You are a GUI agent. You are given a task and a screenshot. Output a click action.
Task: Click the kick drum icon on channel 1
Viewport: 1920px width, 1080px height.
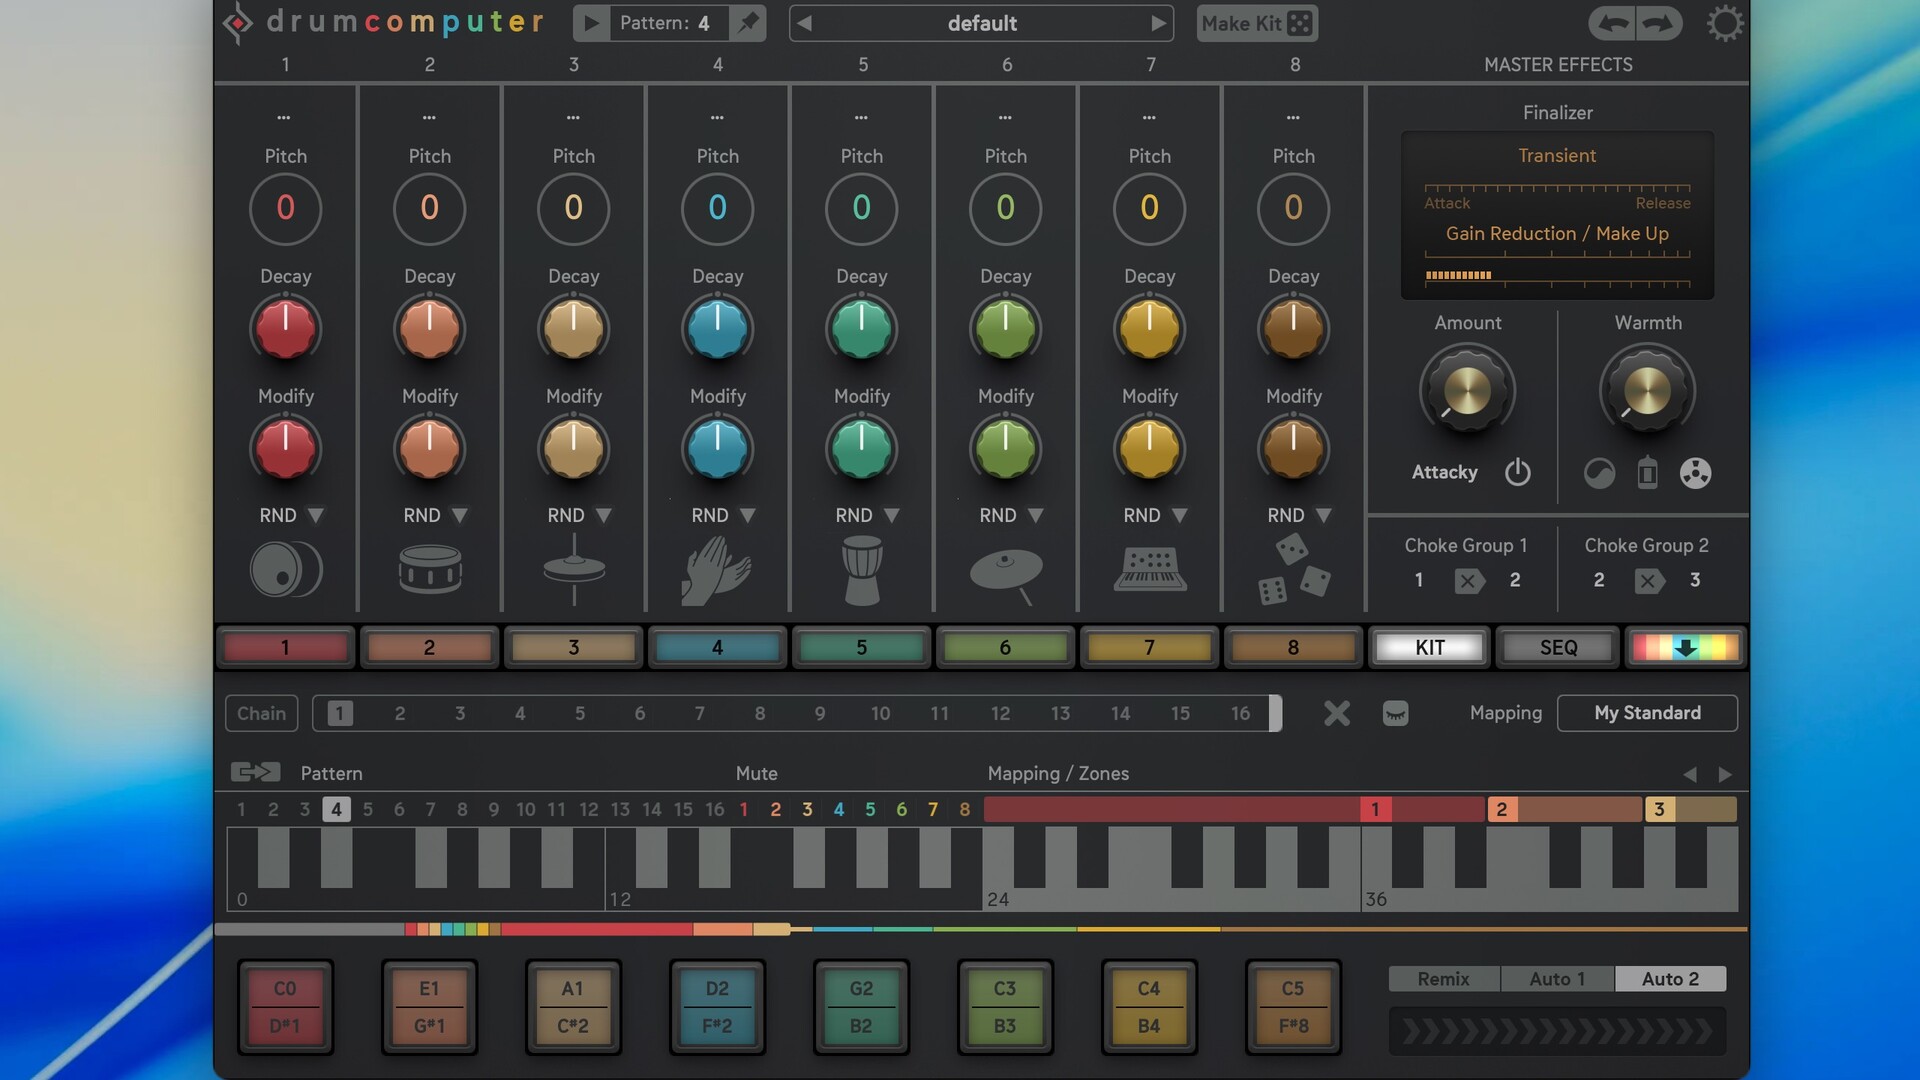(286, 570)
